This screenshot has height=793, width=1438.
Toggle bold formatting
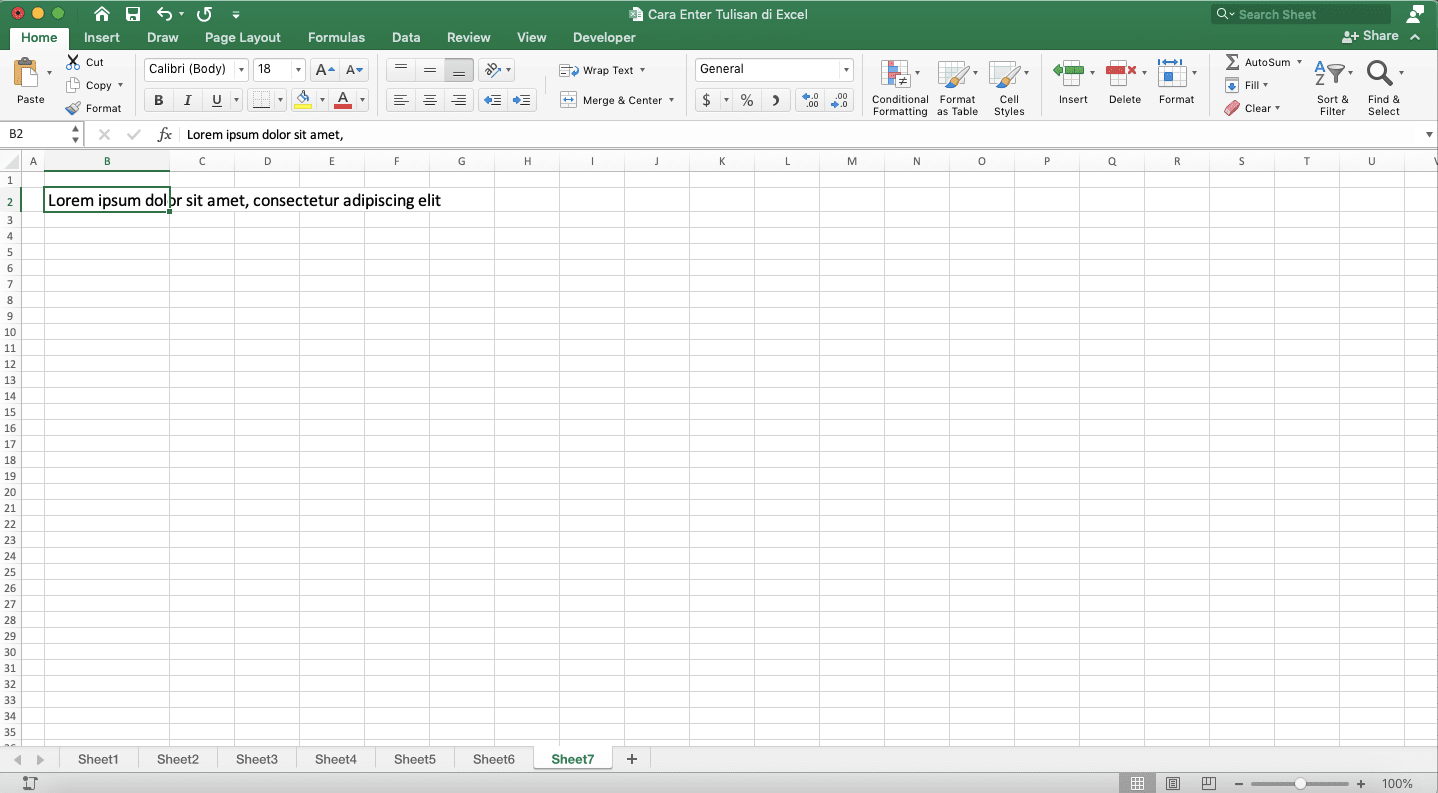point(158,100)
